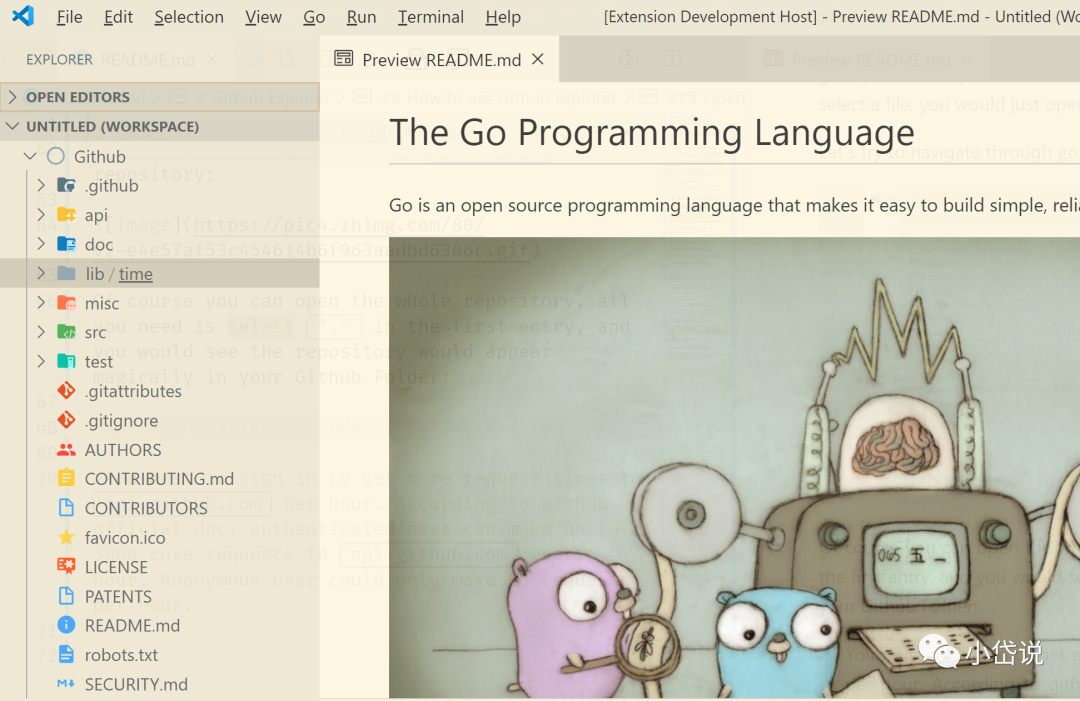Viewport: 1080px width, 701px height.
Task: Click the .gitattributes git icon
Action: coord(66,390)
